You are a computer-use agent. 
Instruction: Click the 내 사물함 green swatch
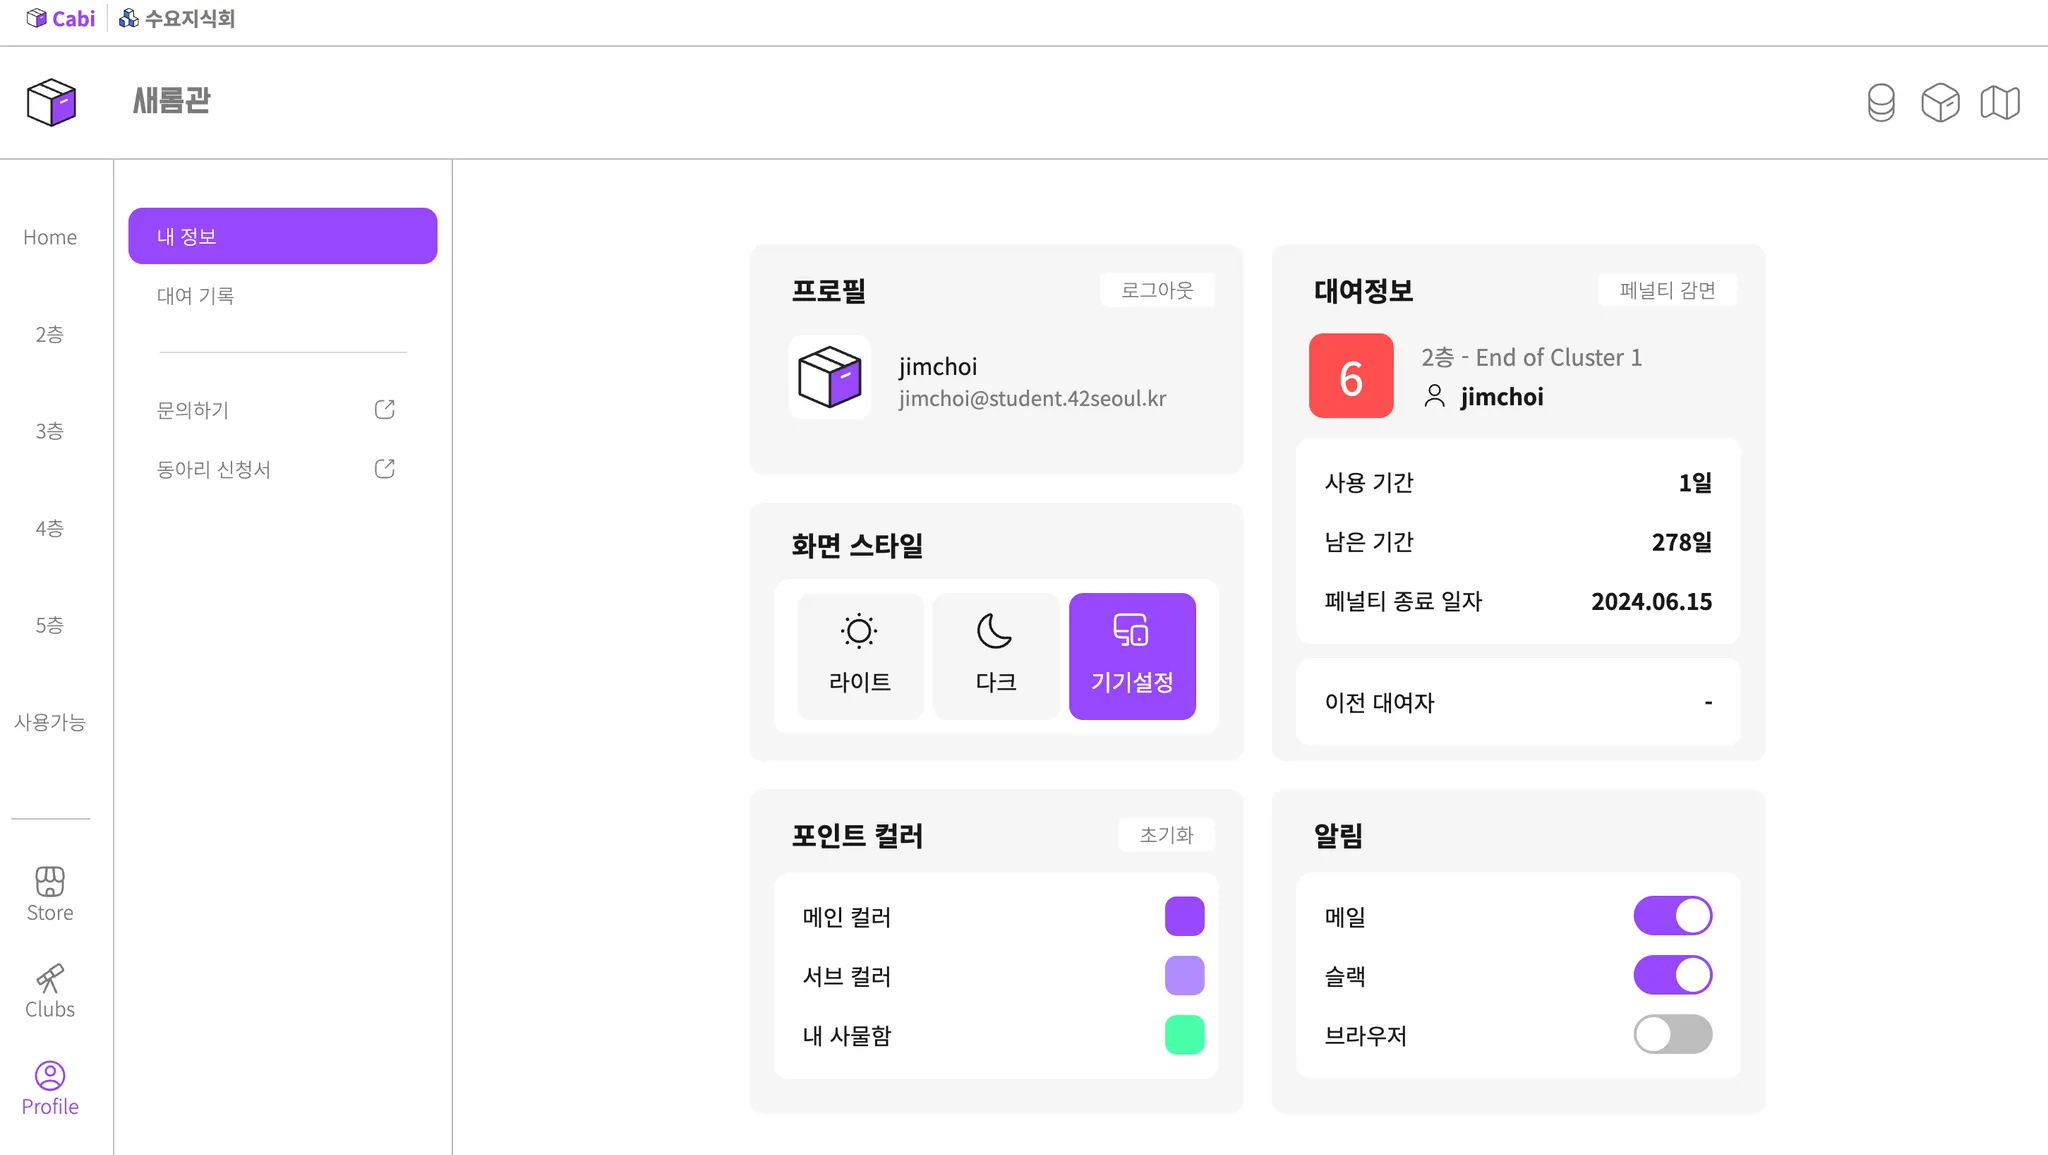(x=1184, y=1035)
